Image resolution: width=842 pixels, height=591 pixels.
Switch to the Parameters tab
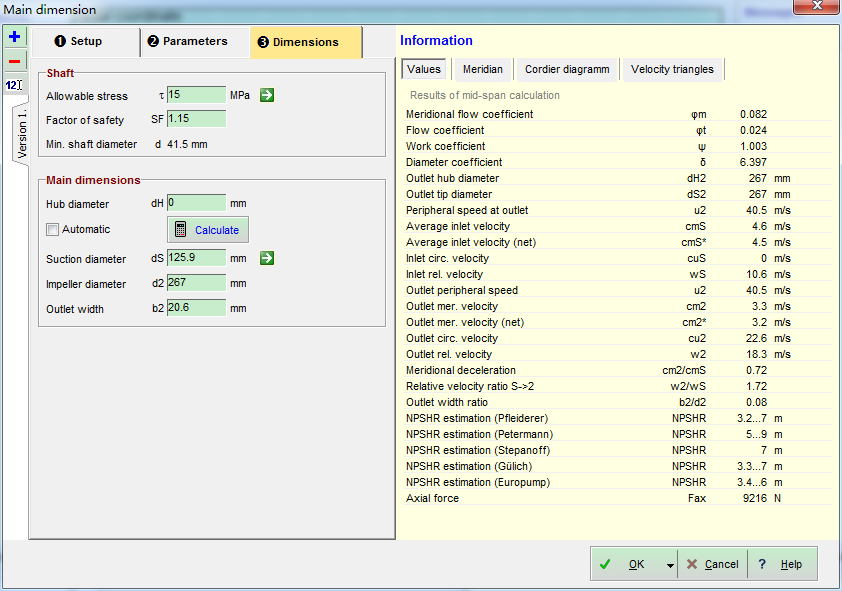pos(195,42)
